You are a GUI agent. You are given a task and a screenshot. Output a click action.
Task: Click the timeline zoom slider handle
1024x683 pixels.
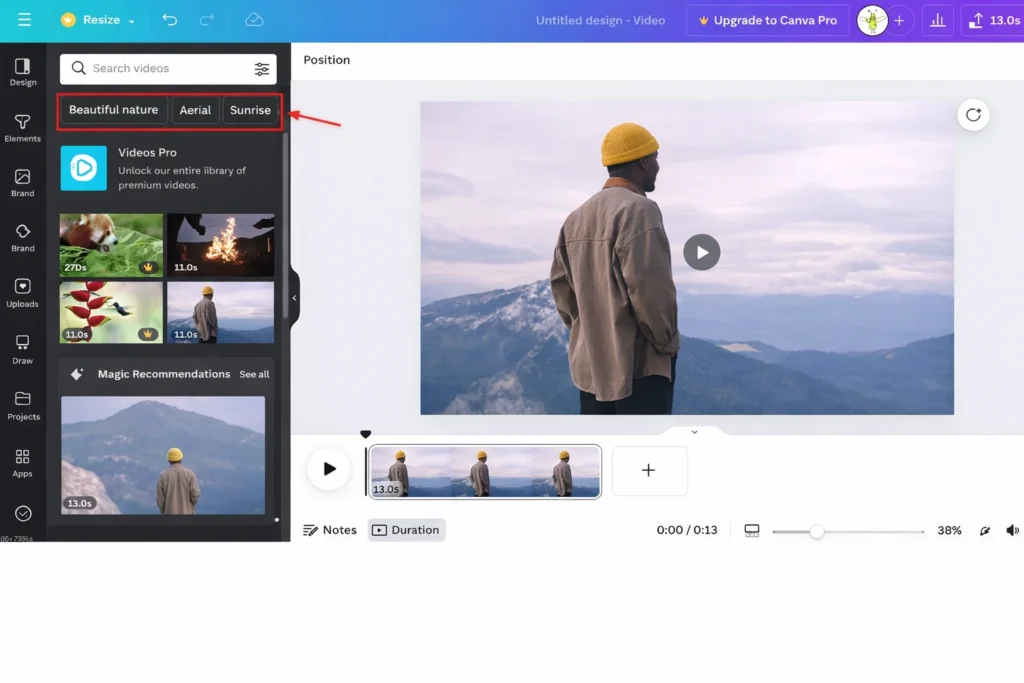(817, 532)
